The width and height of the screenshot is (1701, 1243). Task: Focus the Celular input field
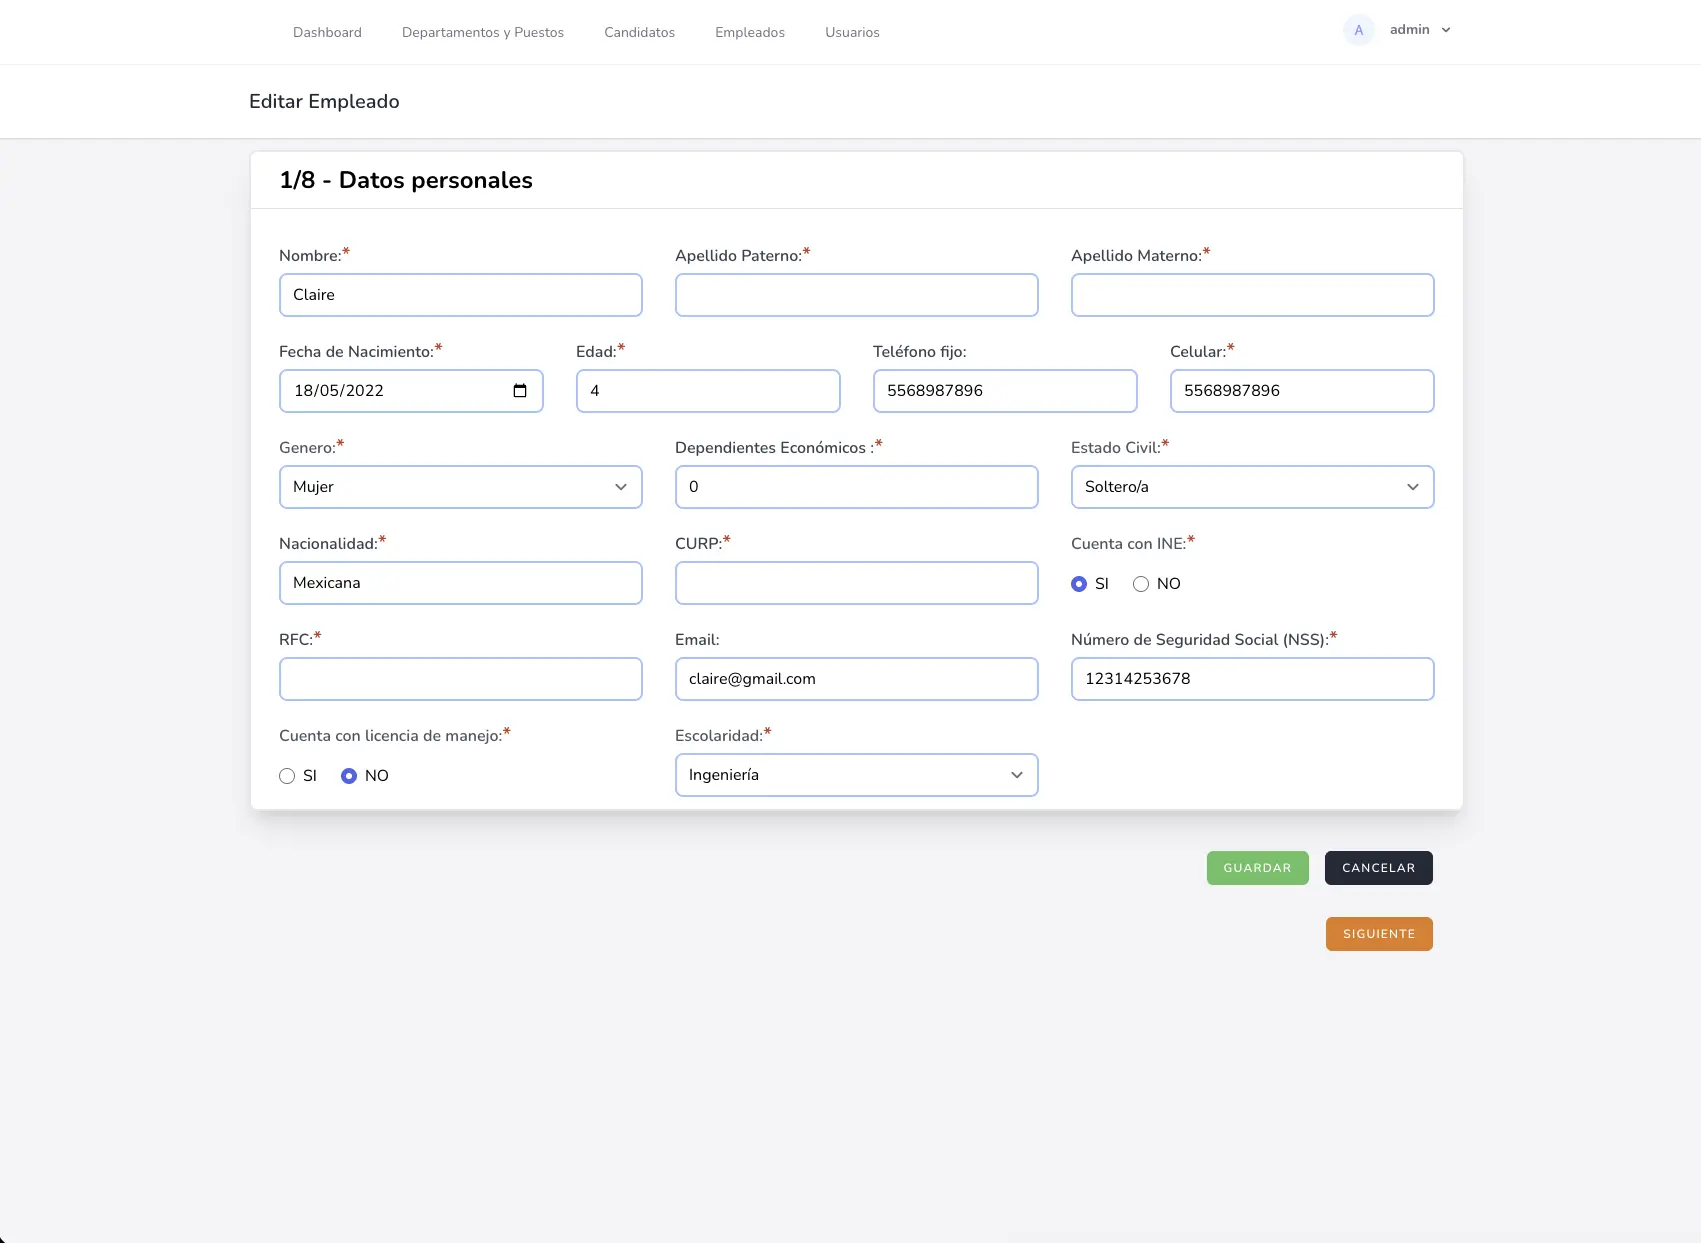[x=1302, y=391]
